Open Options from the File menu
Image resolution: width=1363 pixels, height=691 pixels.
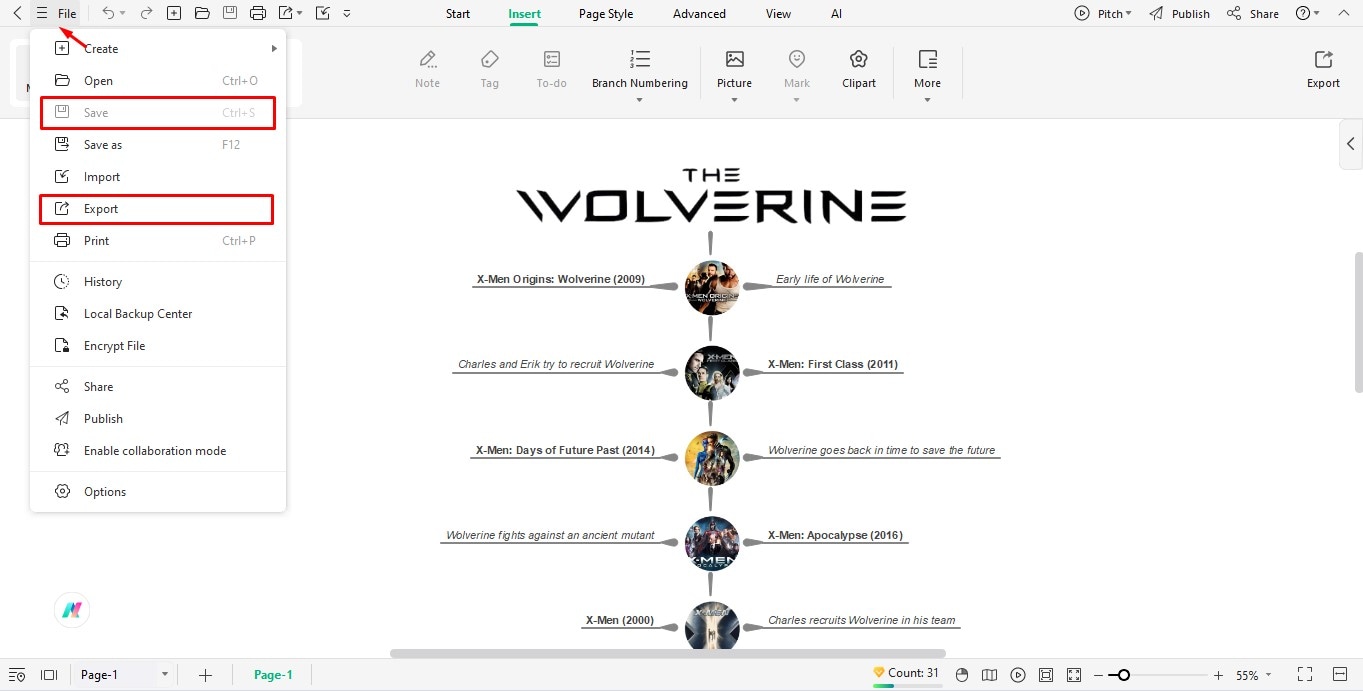coord(158,492)
